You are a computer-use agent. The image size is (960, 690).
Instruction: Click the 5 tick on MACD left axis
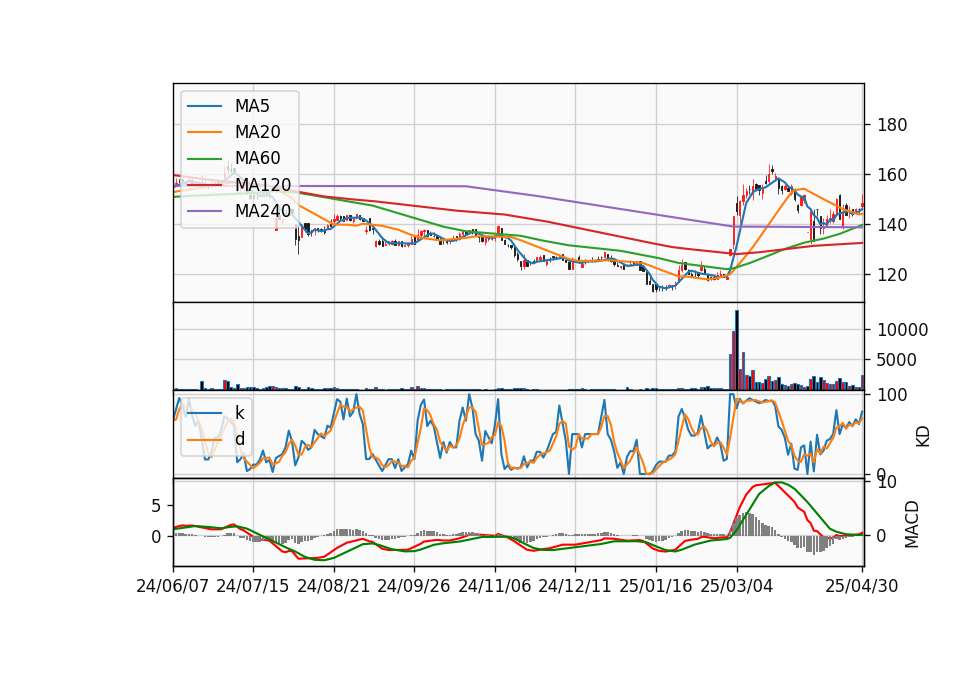[x=156, y=506]
